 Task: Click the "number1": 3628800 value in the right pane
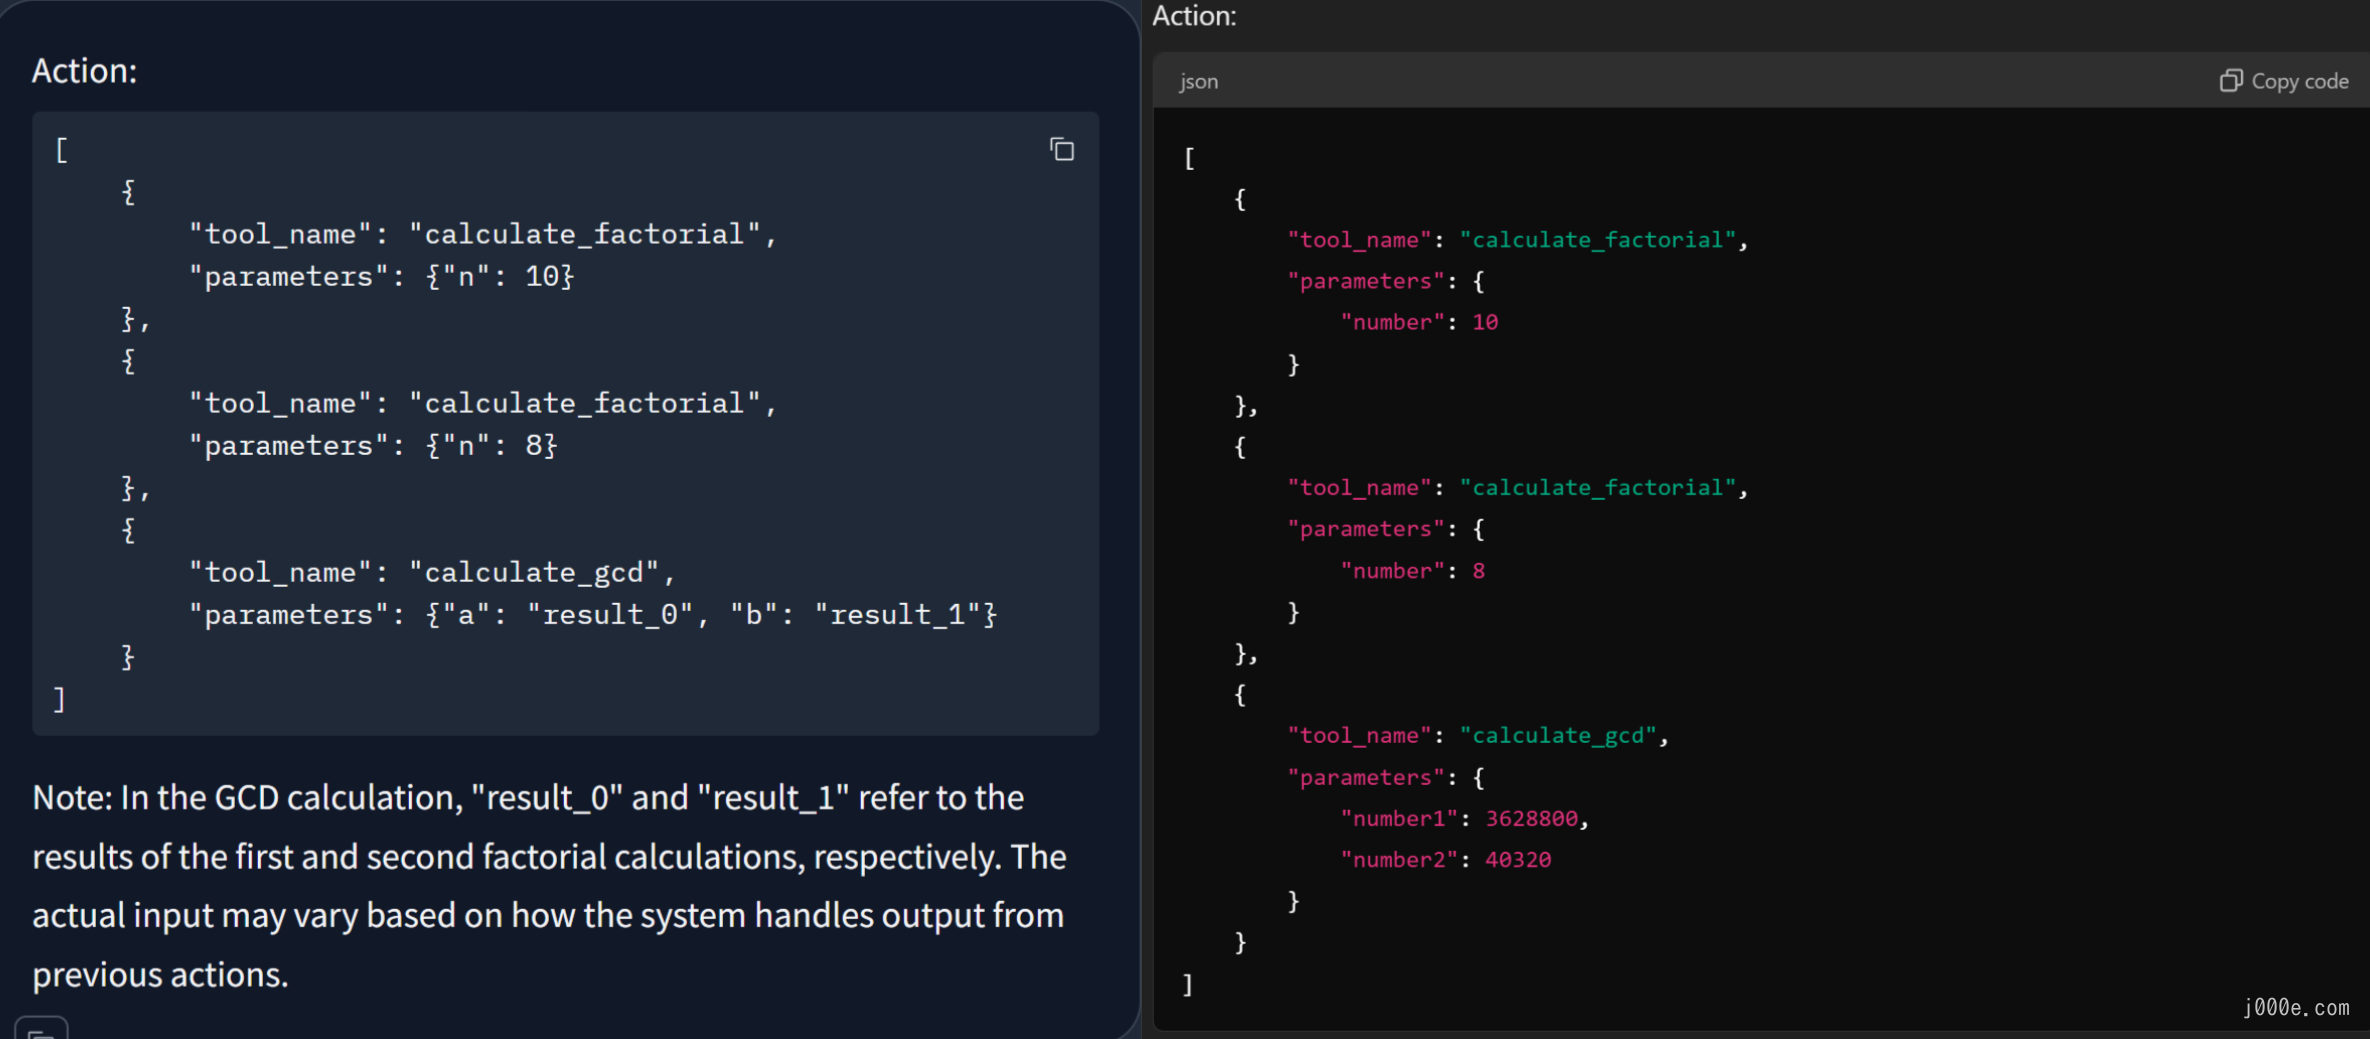(x=1531, y=819)
